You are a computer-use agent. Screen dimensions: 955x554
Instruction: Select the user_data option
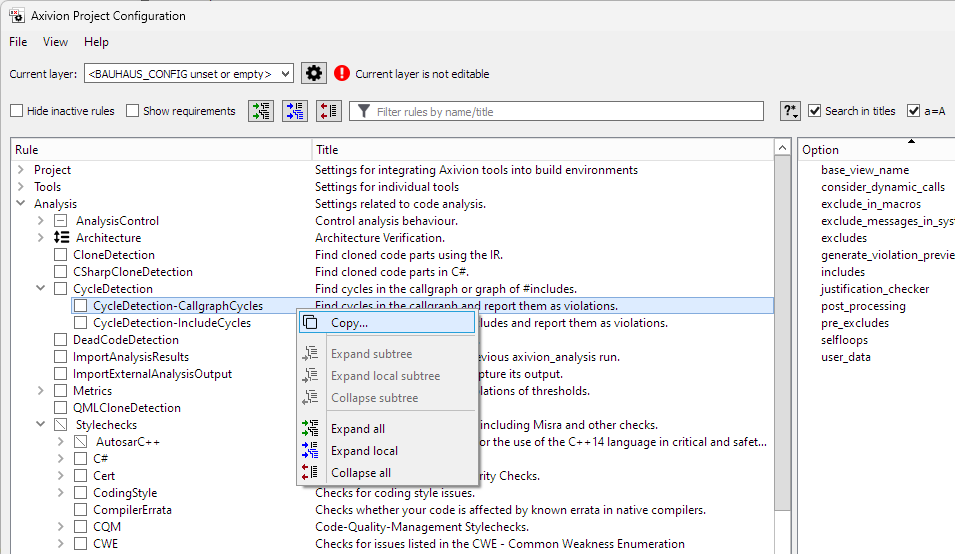click(x=845, y=357)
